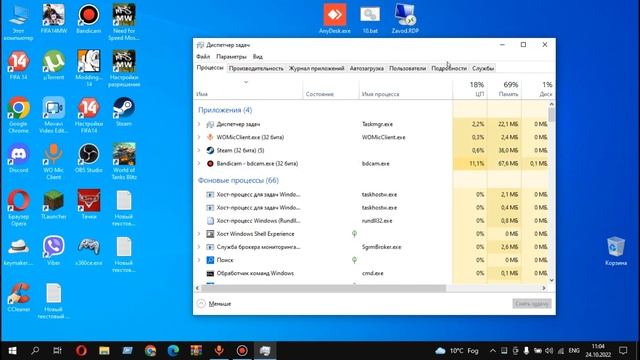
Task: Select the Recycle Bin (Корзина) icon
Action: (616, 251)
